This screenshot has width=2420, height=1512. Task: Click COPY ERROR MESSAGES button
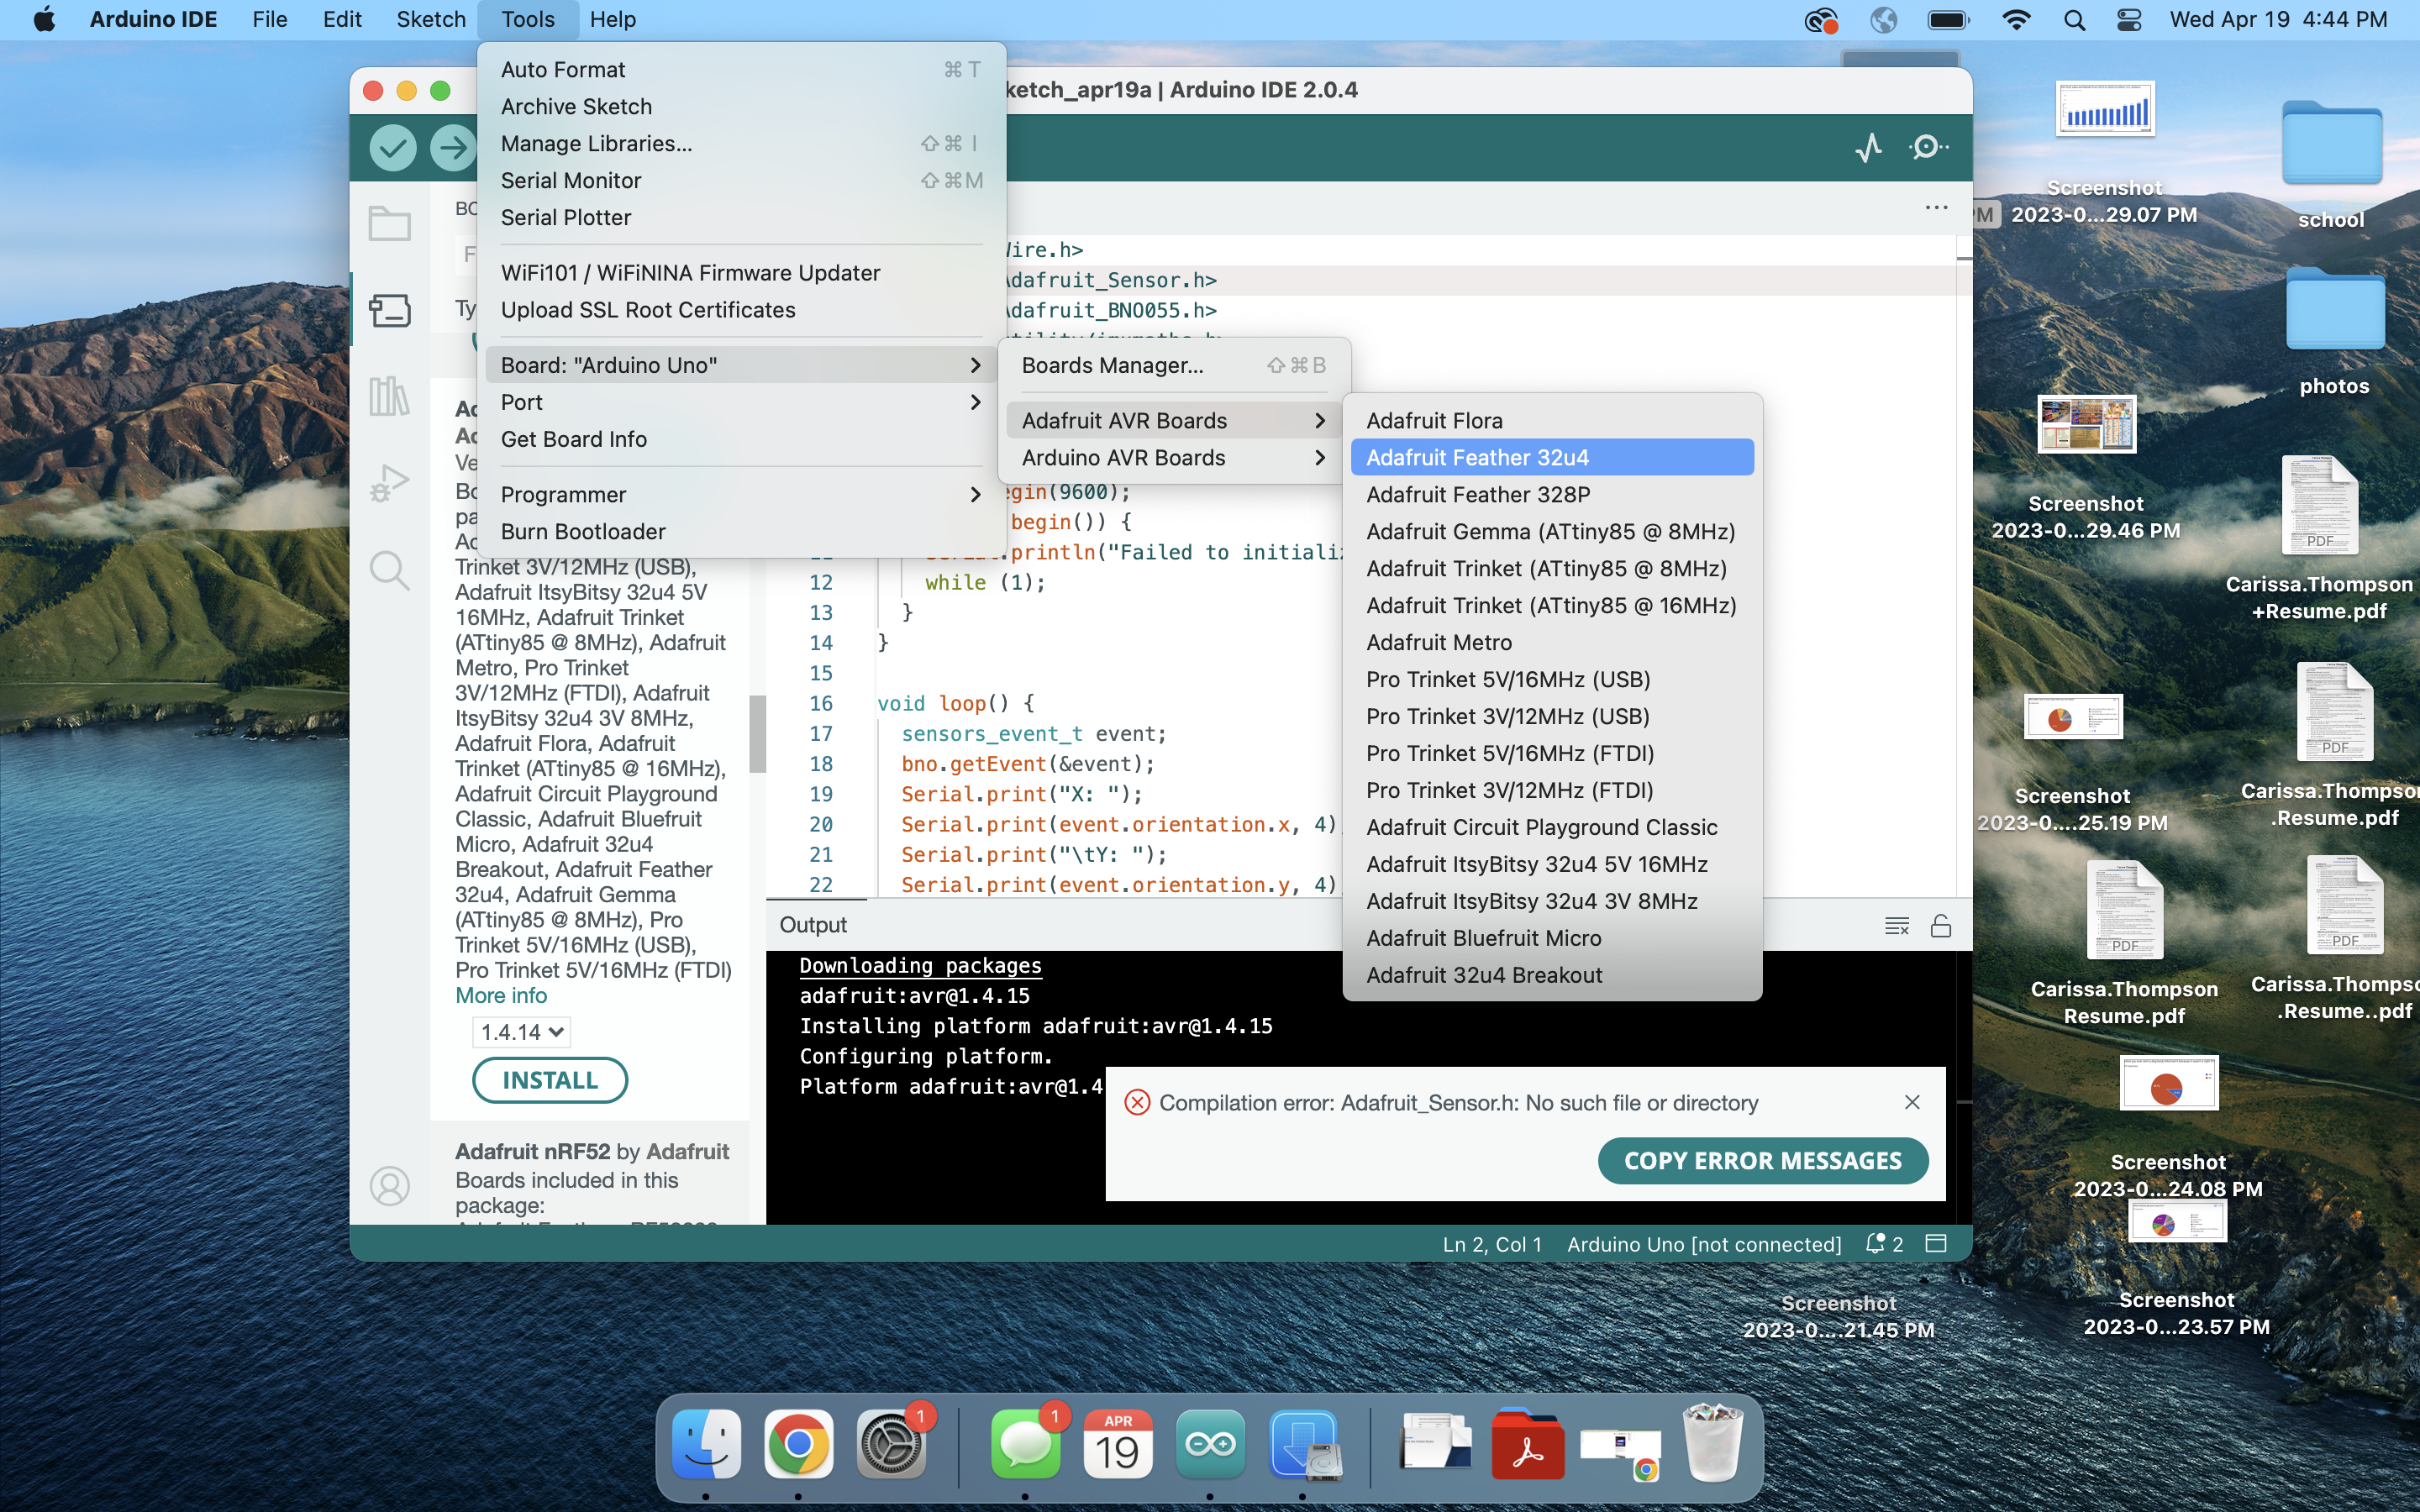point(1763,1160)
